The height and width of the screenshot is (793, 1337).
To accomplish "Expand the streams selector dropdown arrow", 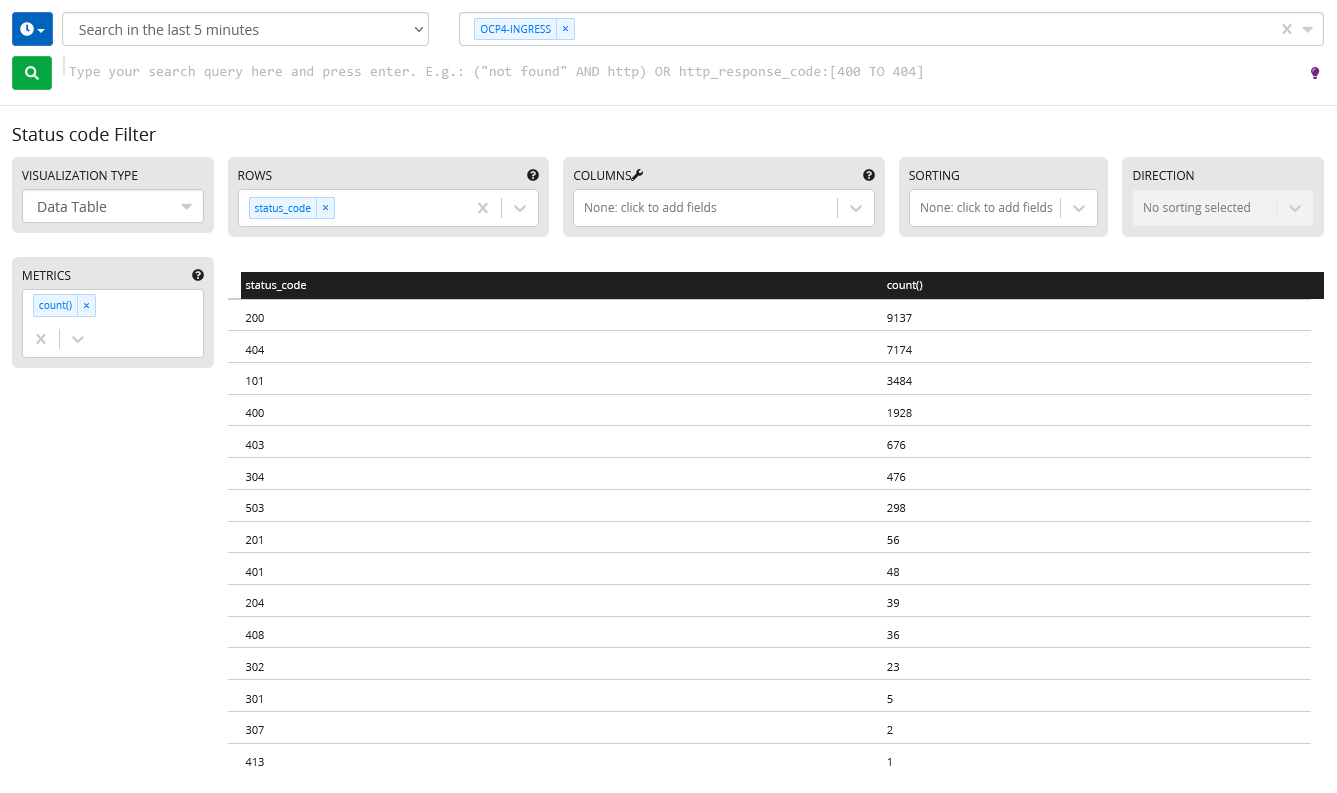I will pyautogui.click(x=1308, y=29).
